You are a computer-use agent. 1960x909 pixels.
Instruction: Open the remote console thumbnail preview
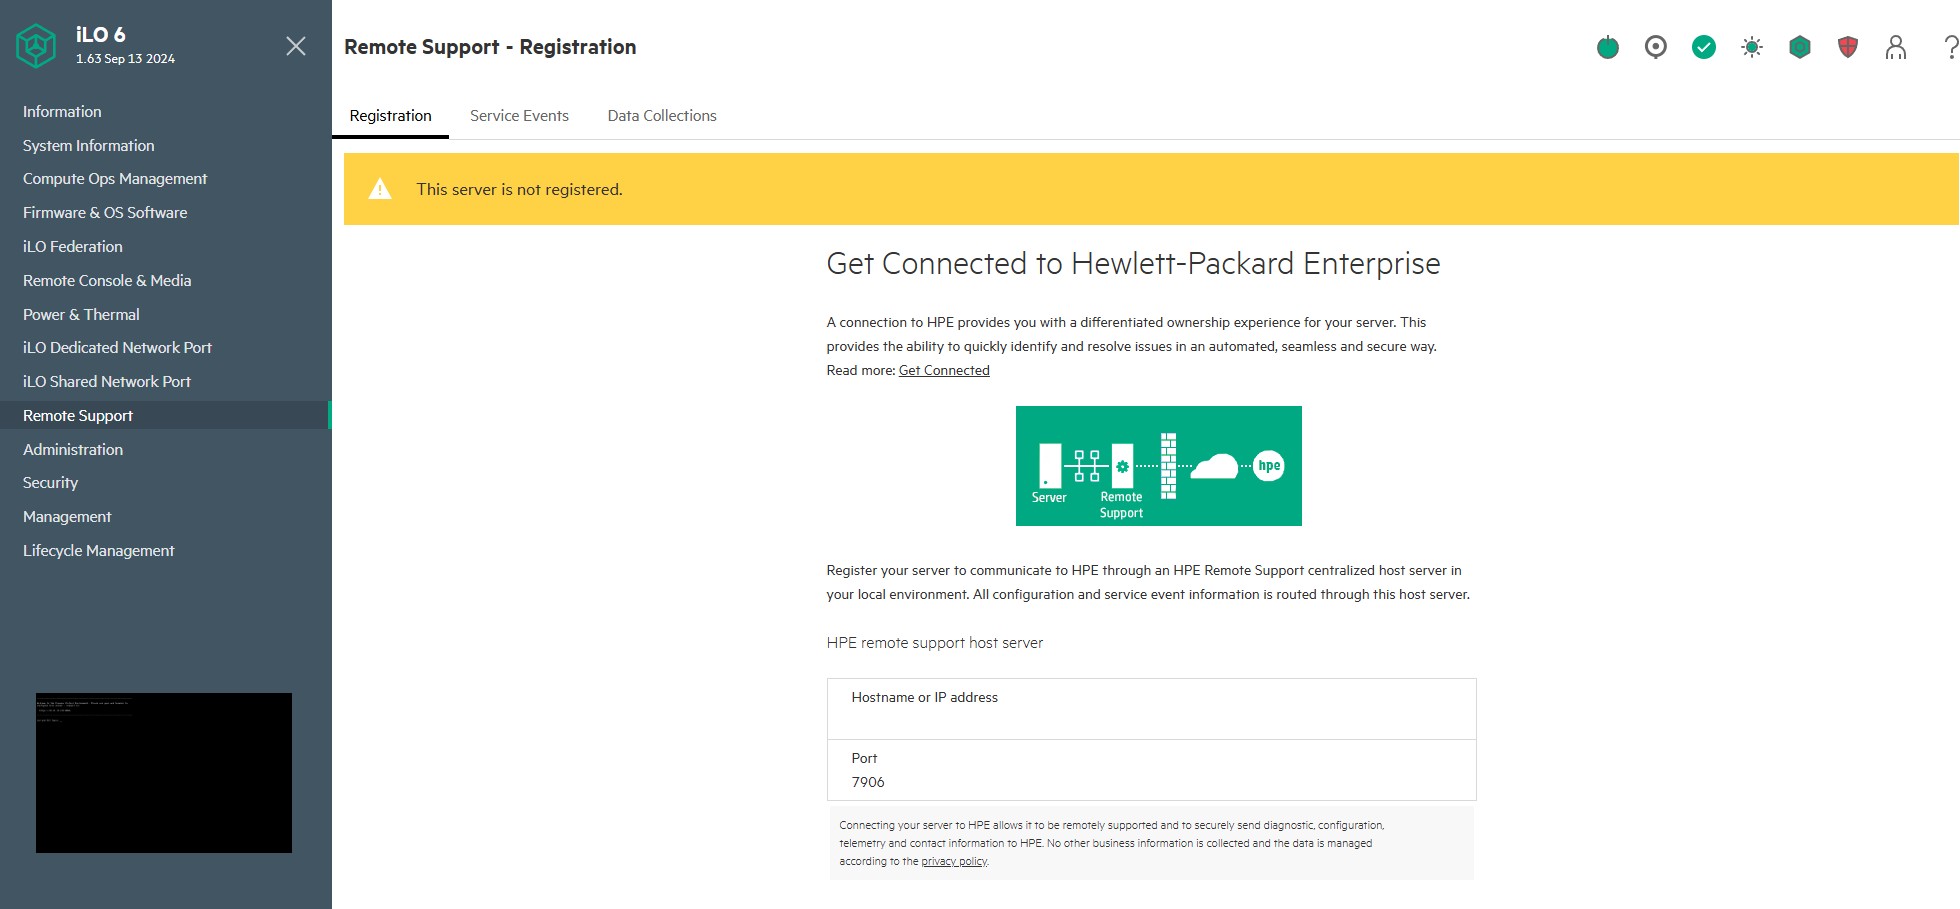[164, 773]
